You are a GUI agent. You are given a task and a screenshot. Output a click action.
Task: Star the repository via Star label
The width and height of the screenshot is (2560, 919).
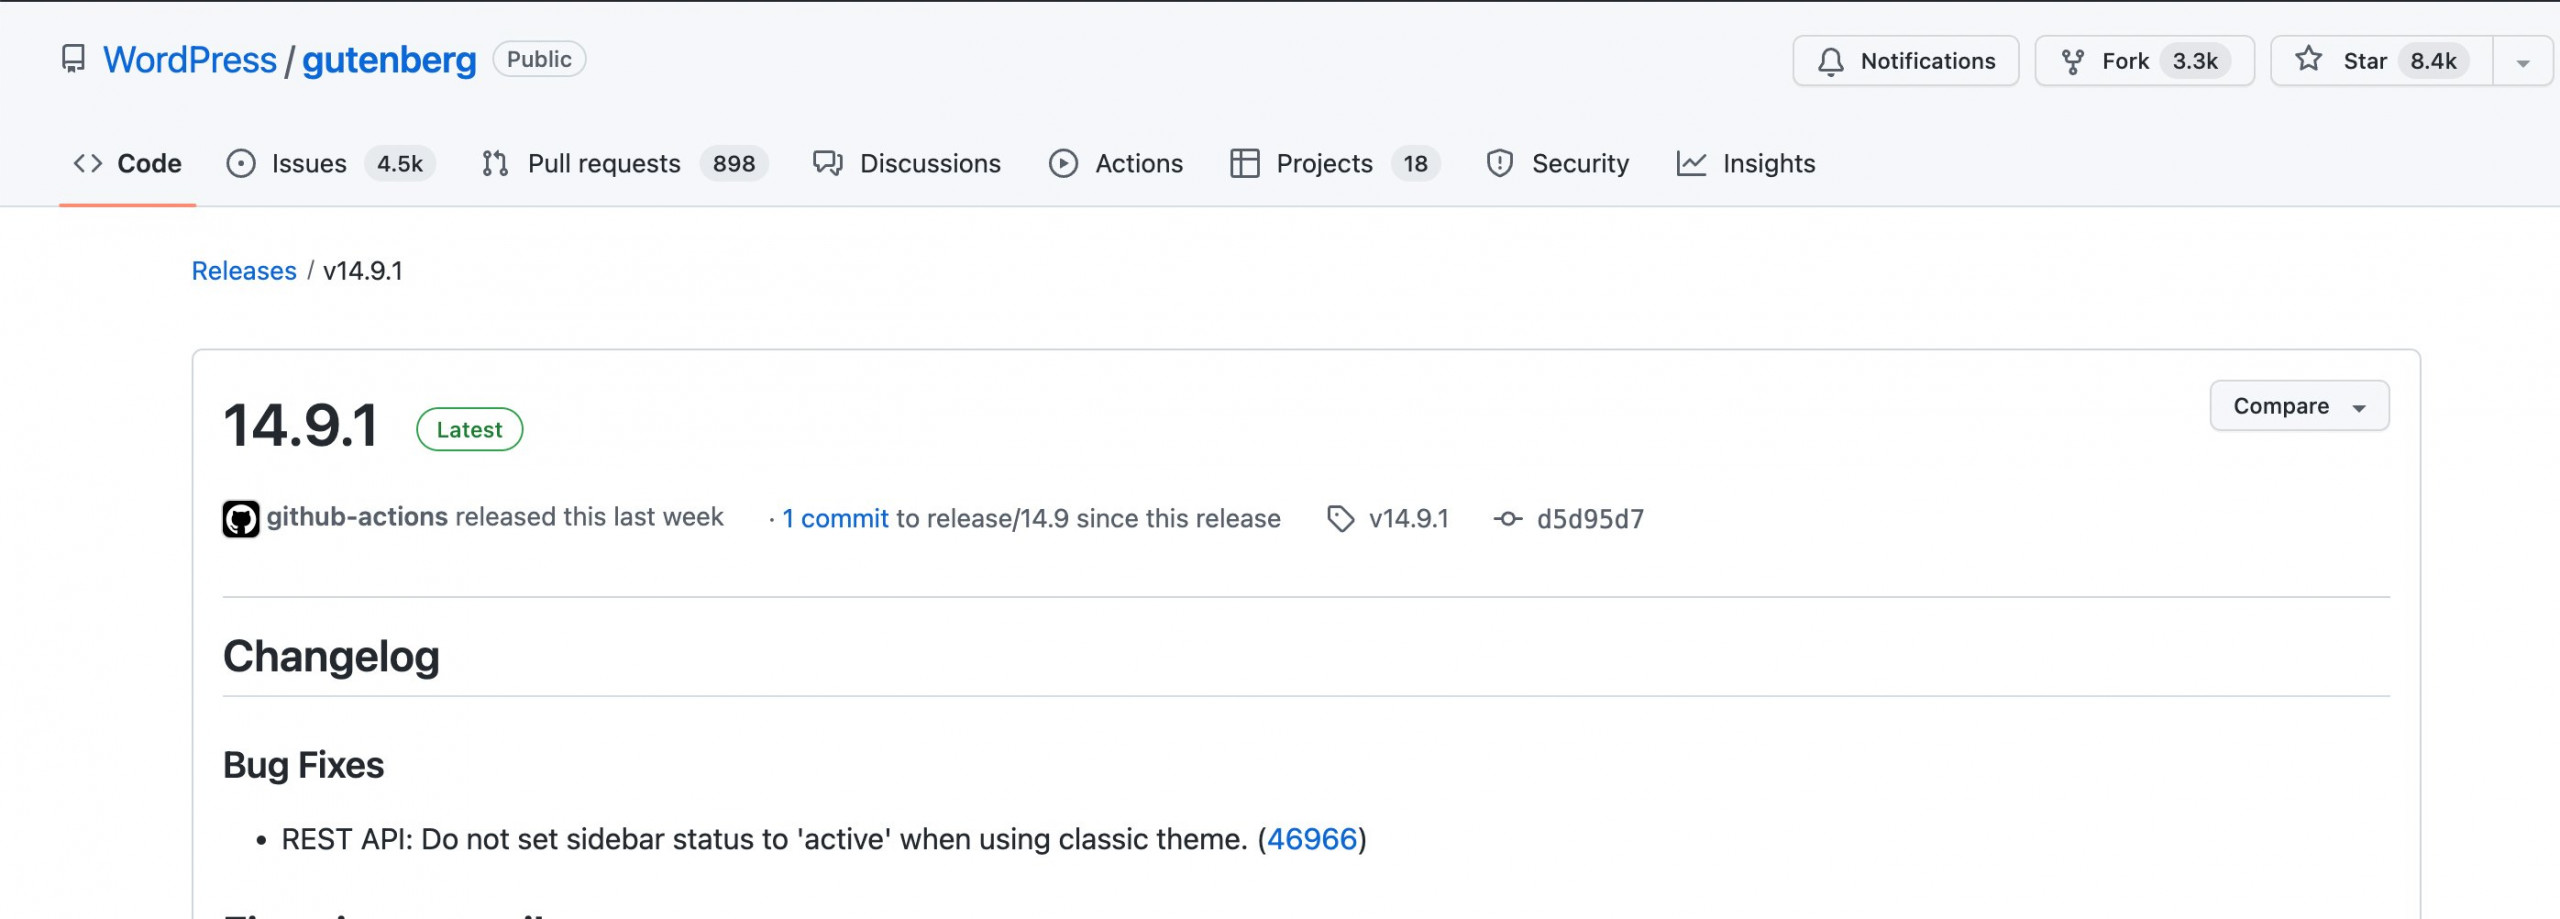(2365, 61)
